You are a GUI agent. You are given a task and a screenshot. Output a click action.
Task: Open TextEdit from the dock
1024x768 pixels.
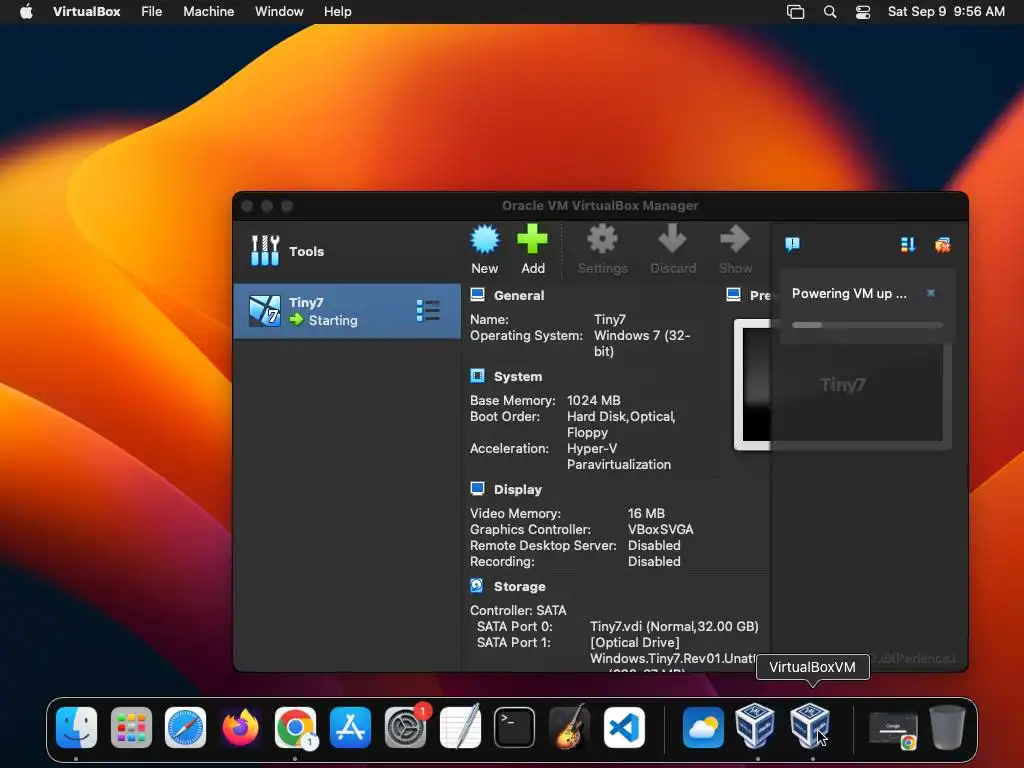[460, 727]
